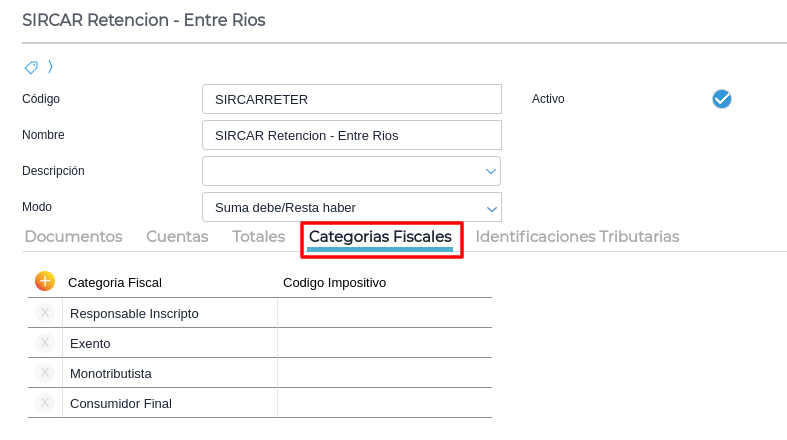Click the chevron next to tag icon
Viewport: 787px width, 440px height.
50,67
